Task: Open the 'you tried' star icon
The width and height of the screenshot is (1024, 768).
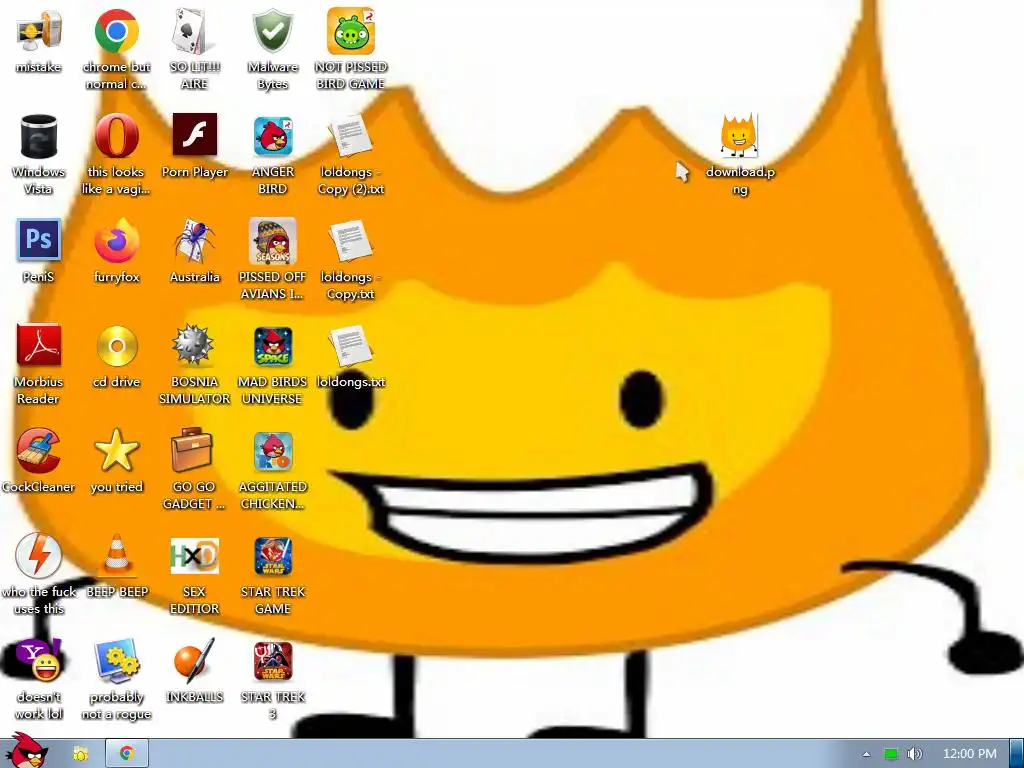Action: click(116, 450)
